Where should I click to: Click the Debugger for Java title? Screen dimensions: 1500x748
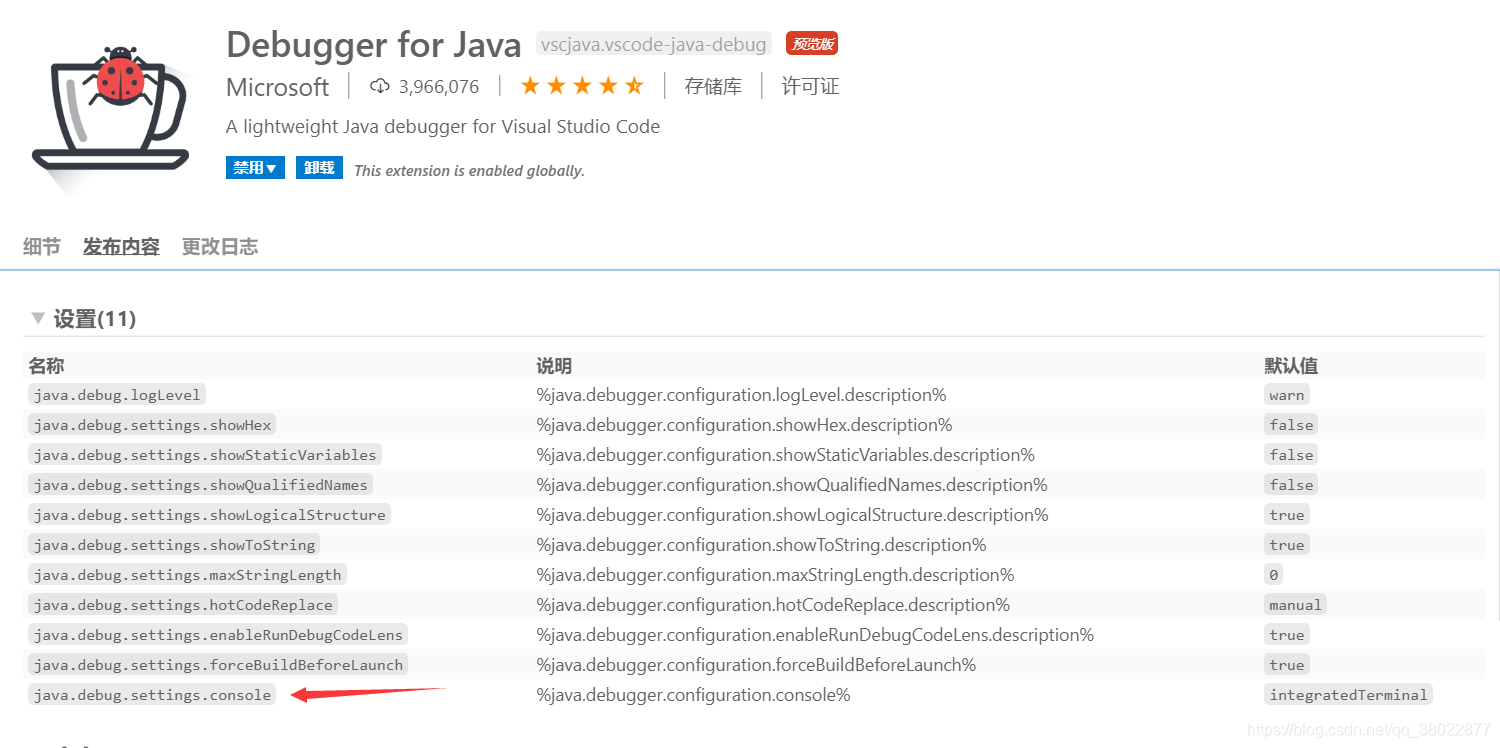373,45
